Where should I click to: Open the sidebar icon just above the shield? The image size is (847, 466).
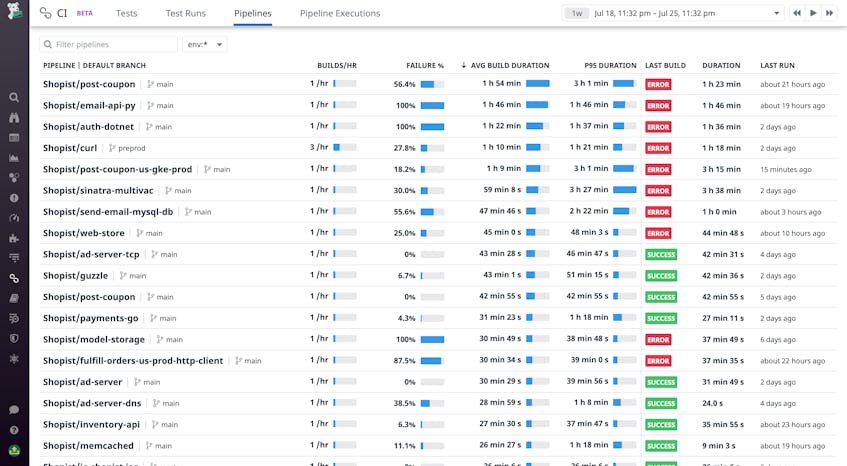[14, 318]
